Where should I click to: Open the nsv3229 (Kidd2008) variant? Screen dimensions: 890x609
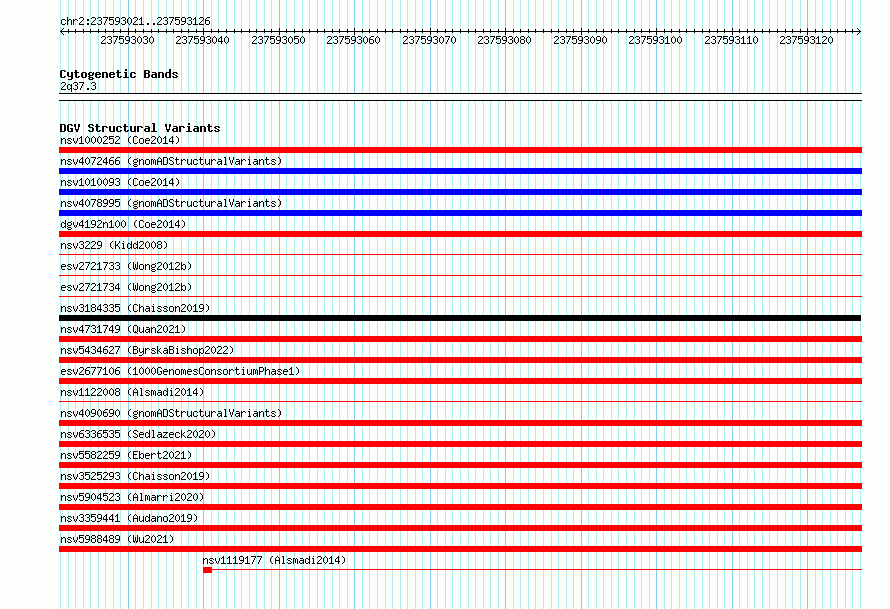(114, 245)
